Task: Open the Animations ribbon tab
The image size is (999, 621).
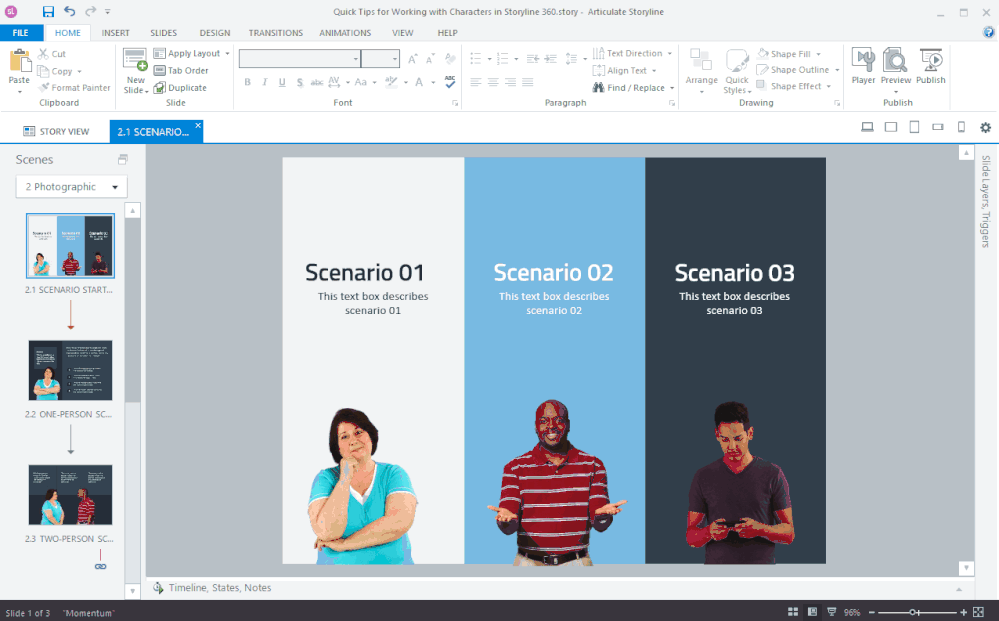Action: point(345,33)
